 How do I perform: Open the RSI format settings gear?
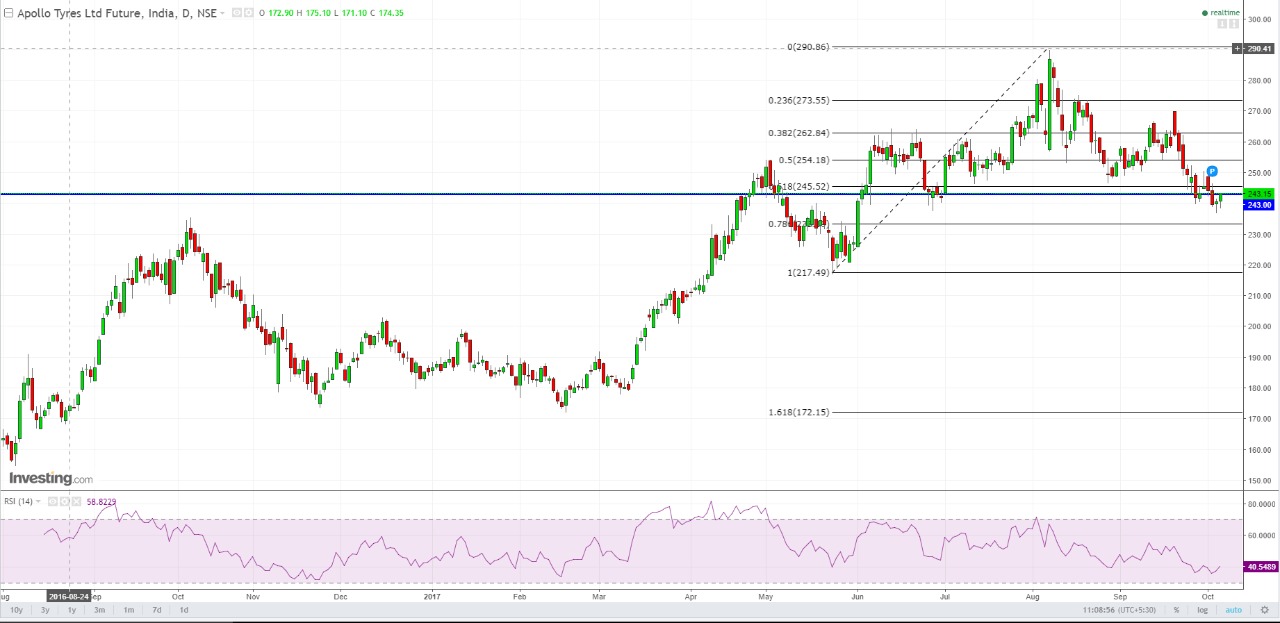pyautogui.click(x=64, y=501)
